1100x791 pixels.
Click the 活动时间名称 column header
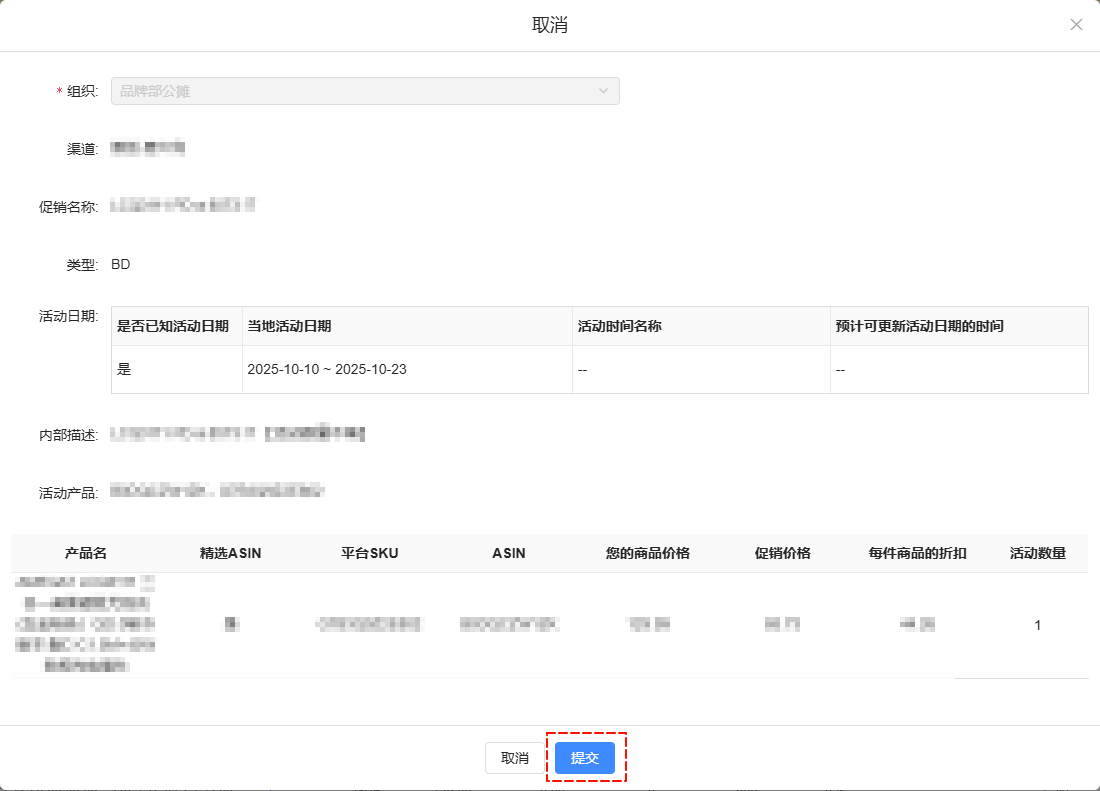tap(620, 326)
